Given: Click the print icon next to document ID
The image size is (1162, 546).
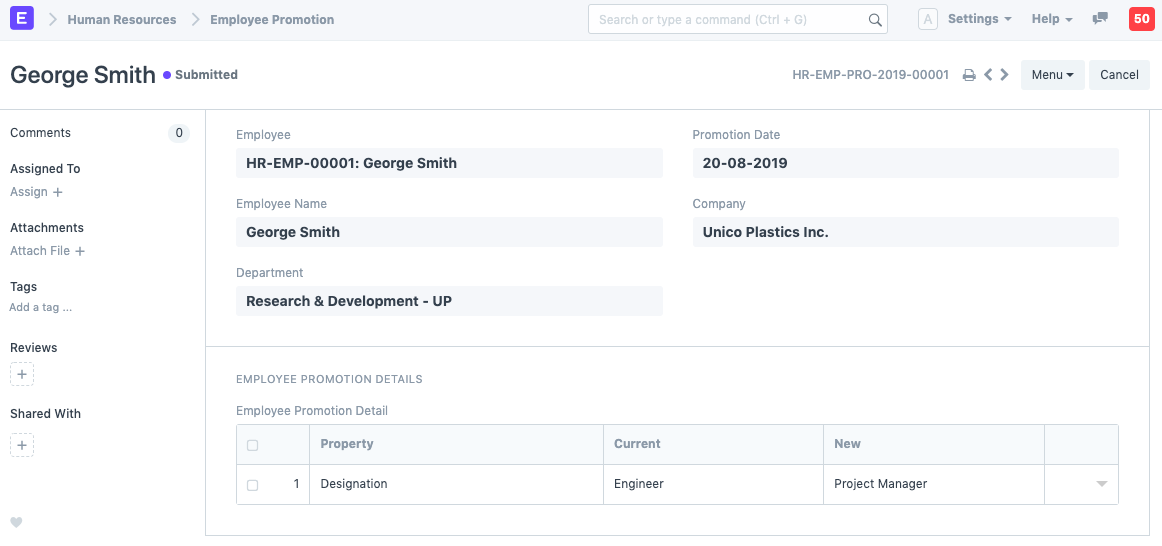Looking at the screenshot, I should coord(968,75).
